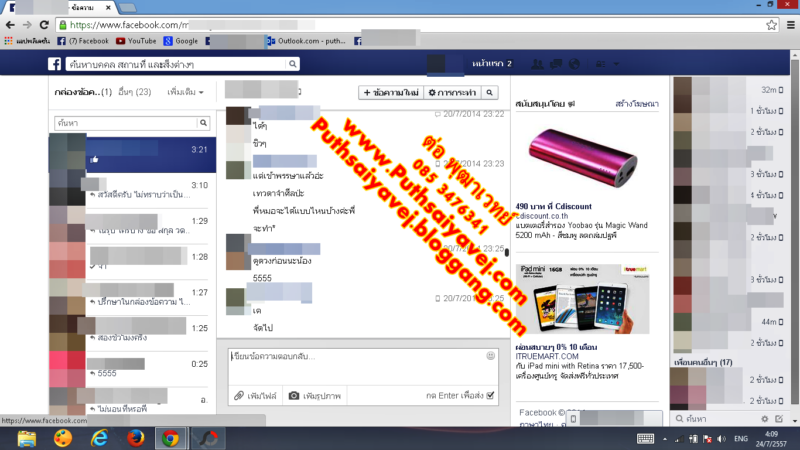This screenshot has width=800, height=450.
Task: Open the conversation timed 1:28
Action: click(x=133, y=261)
